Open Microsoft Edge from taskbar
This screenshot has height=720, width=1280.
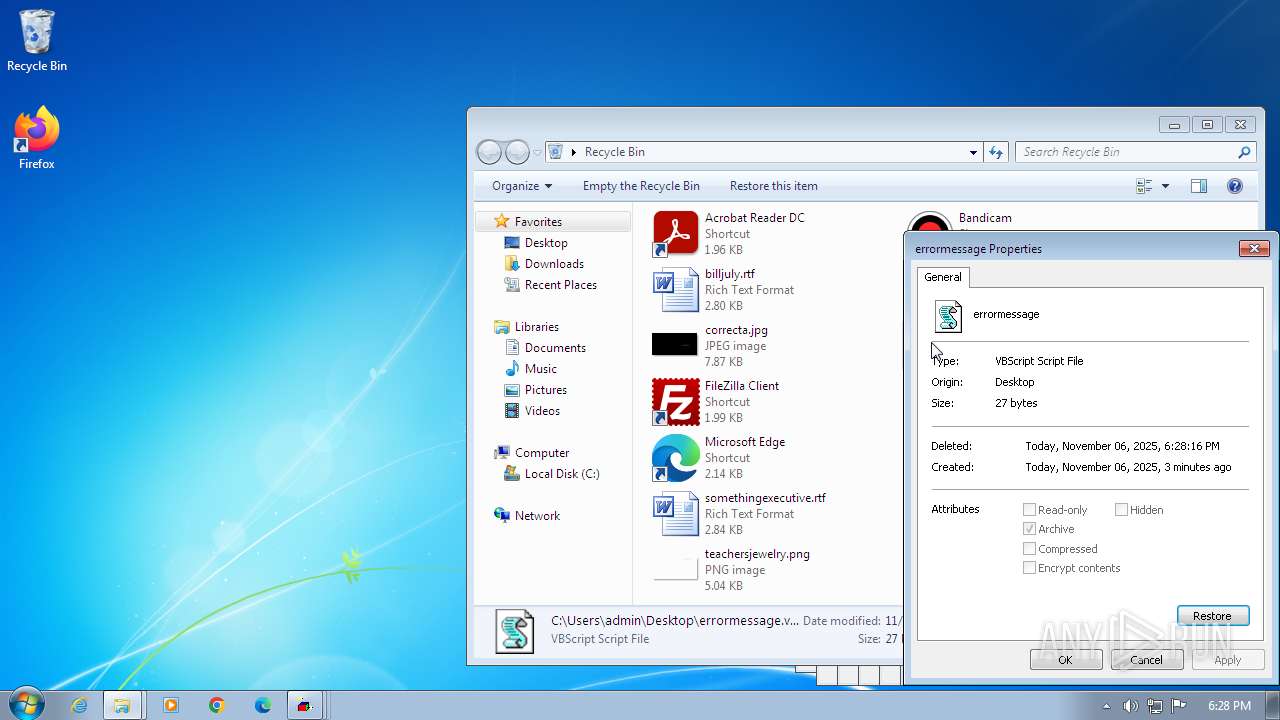tap(262, 705)
